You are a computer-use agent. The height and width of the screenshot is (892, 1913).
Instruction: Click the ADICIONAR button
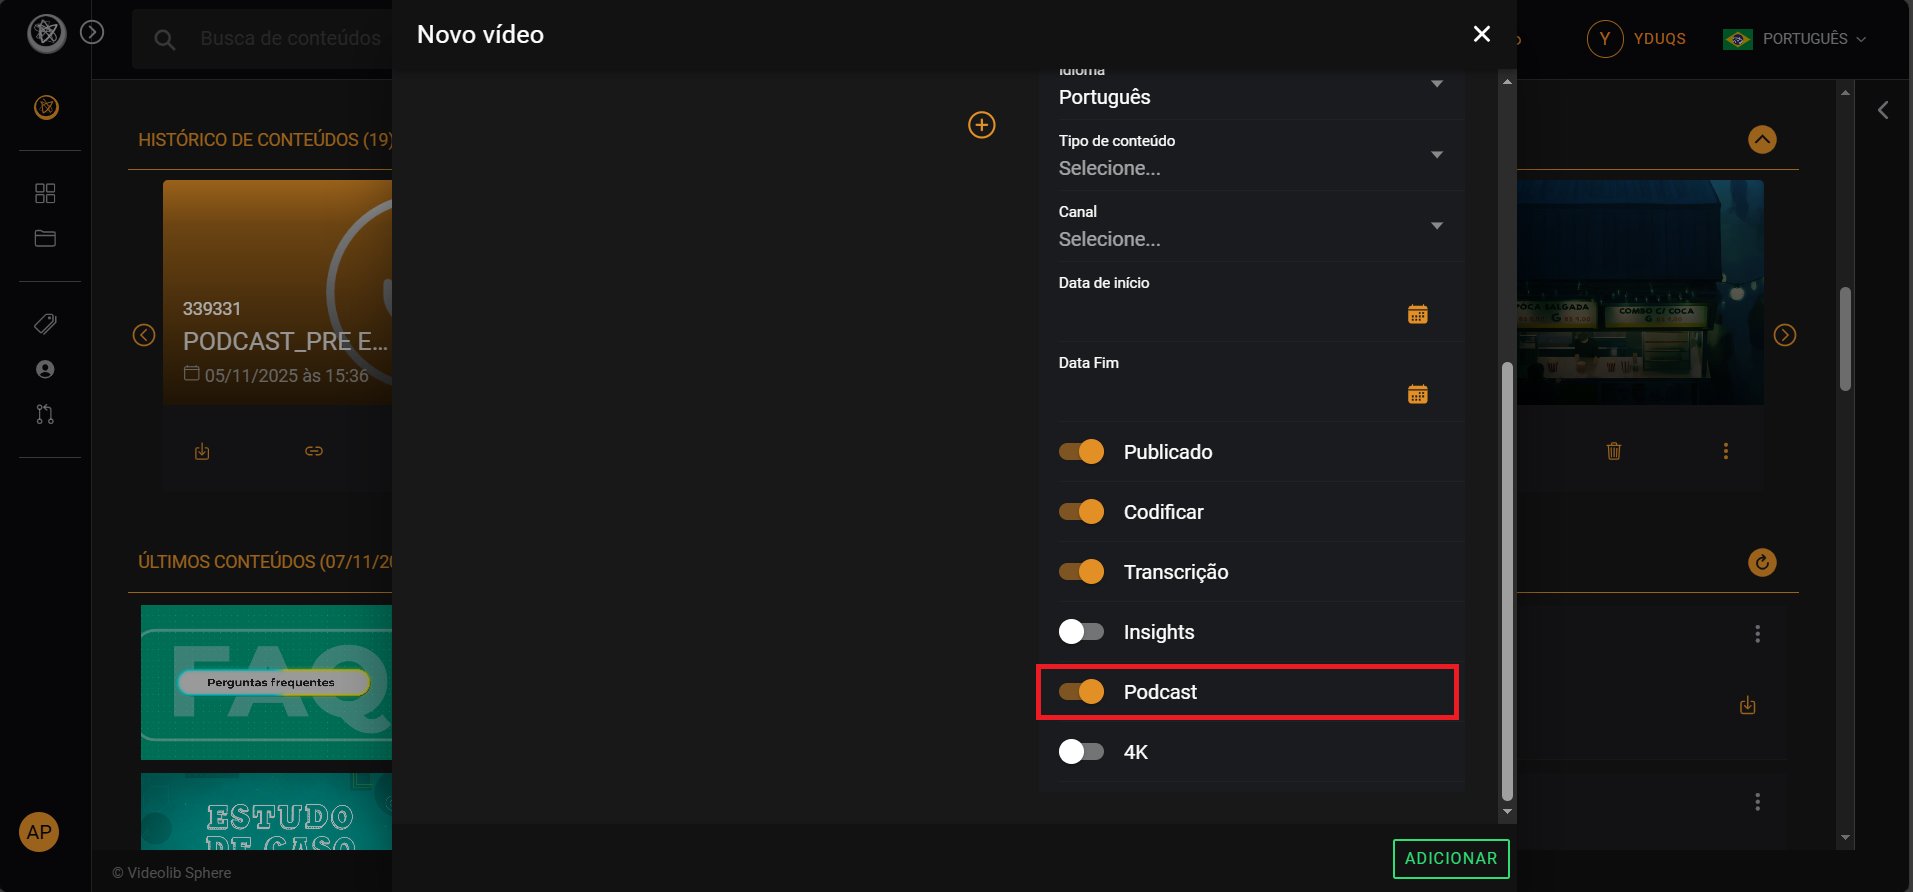point(1450,858)
